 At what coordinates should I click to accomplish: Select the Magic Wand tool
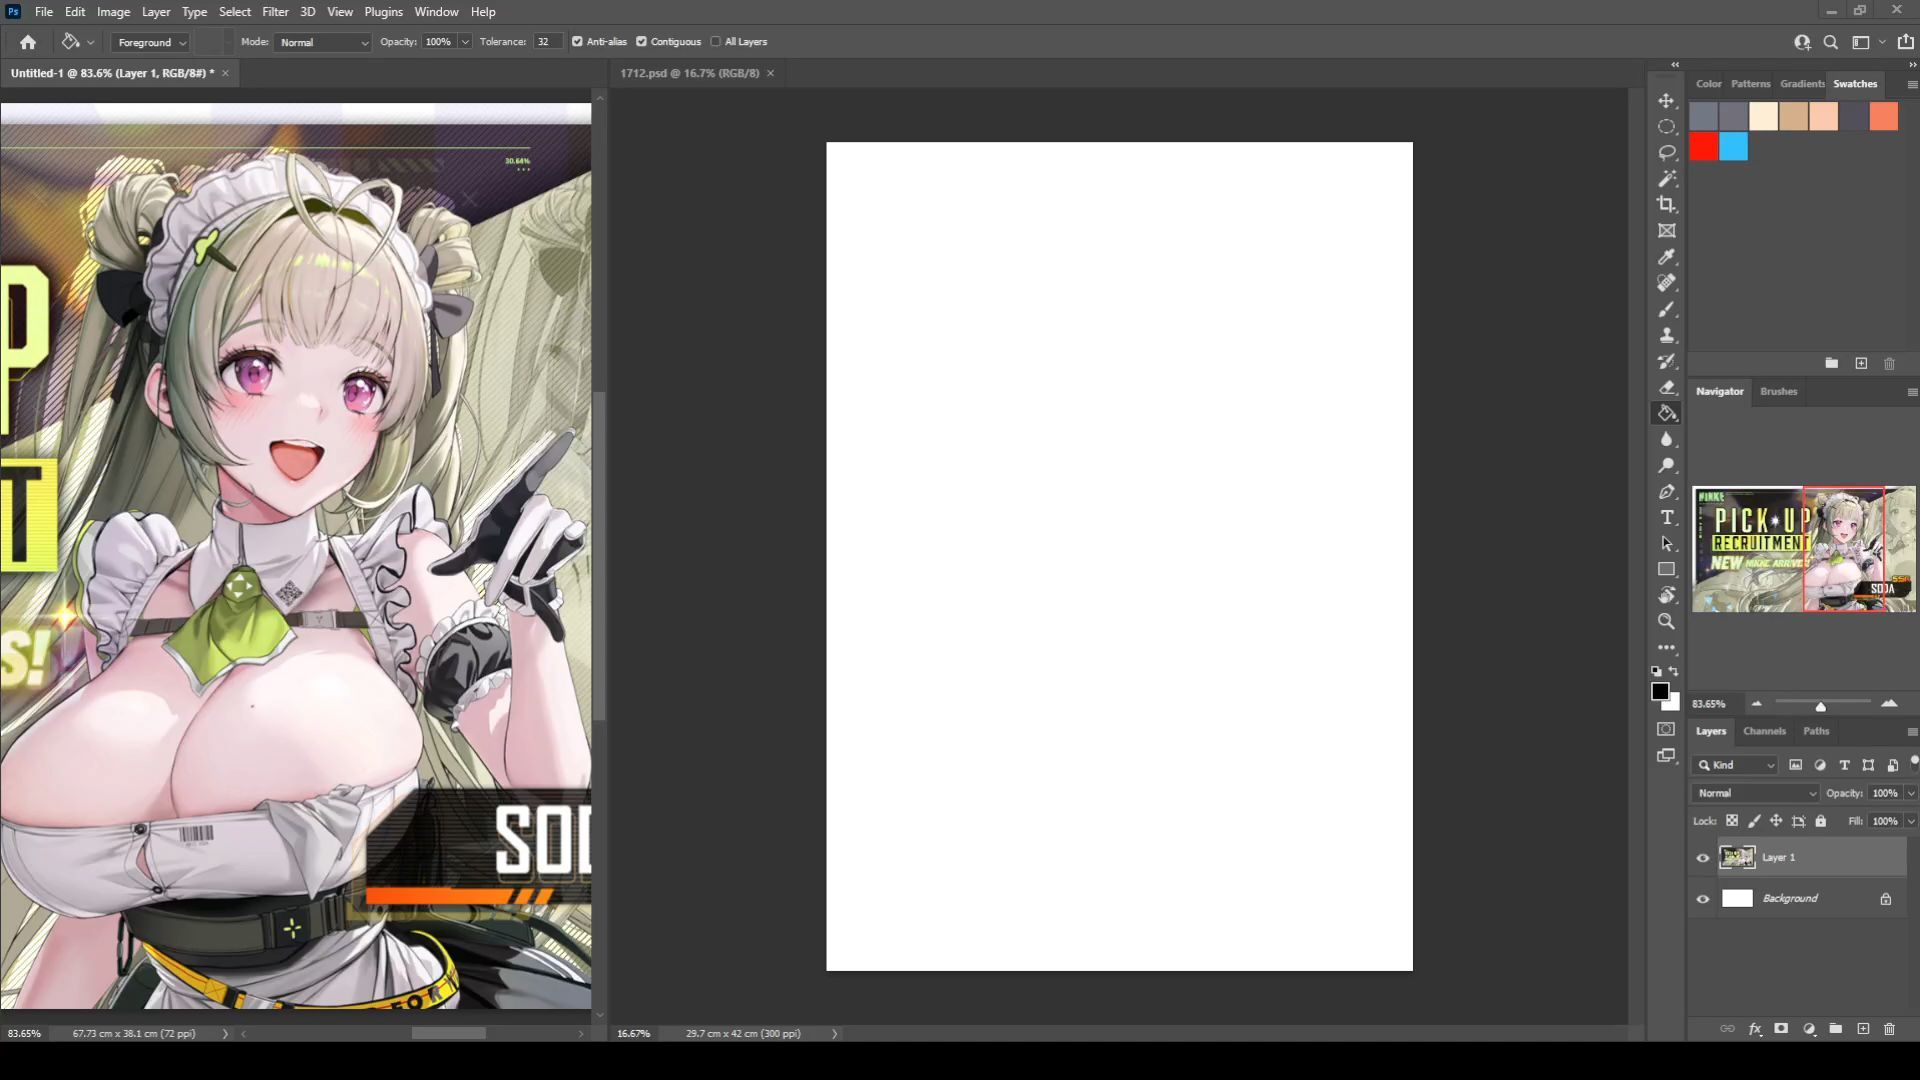(1666, 179)
